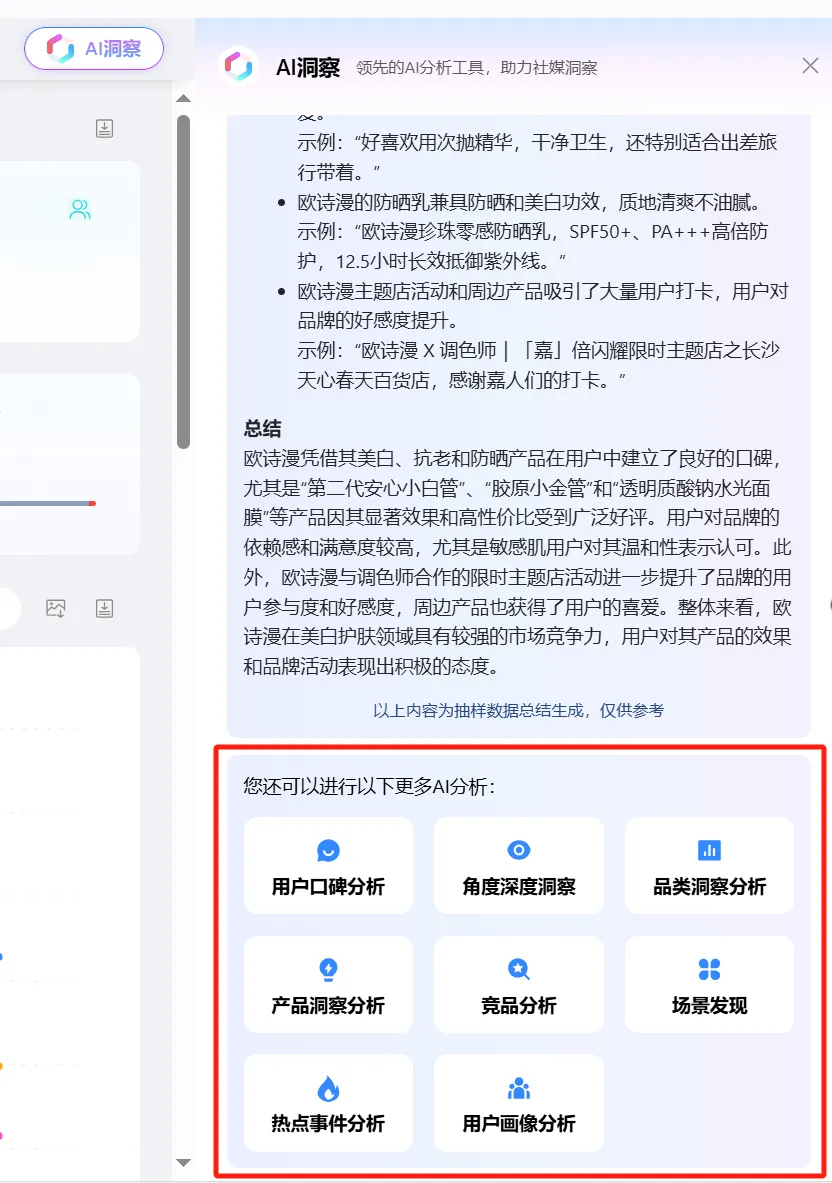832x1183 pixels.
Task: Click the vertical scrollbar thumb
Action: pos(183,282)
